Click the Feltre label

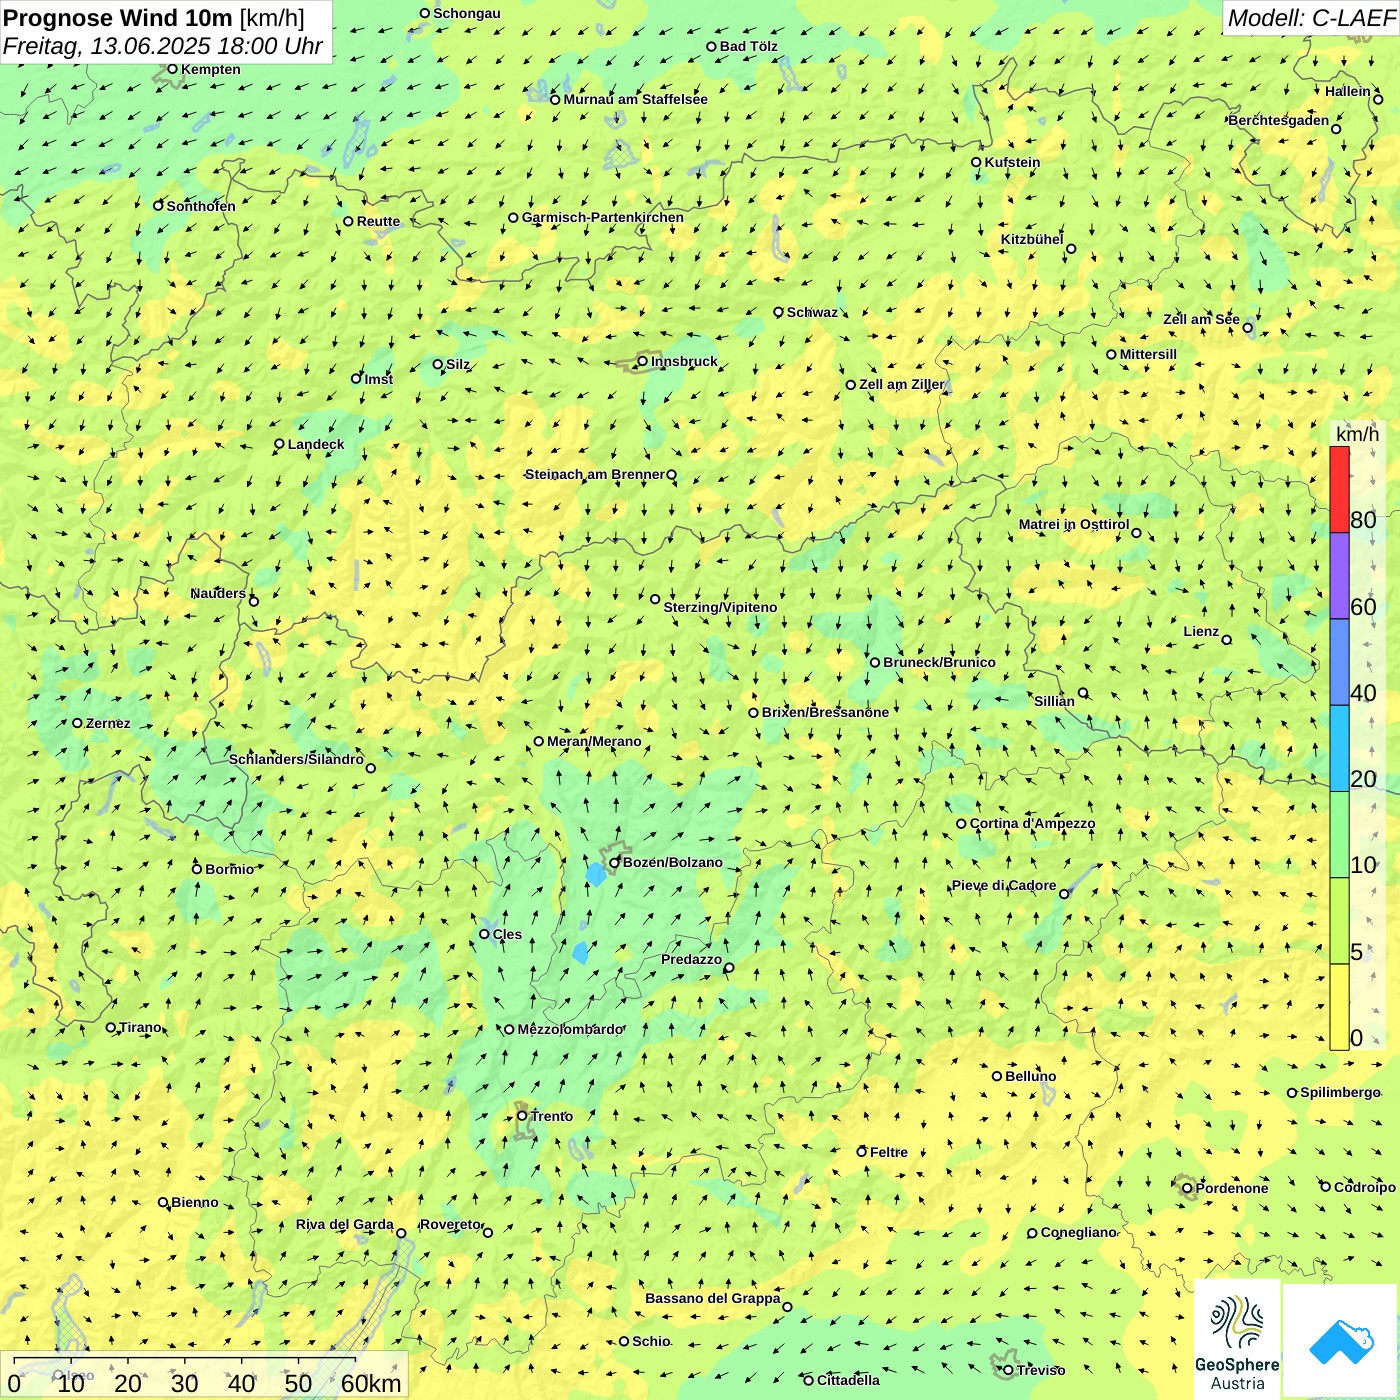coord(888,1152)
